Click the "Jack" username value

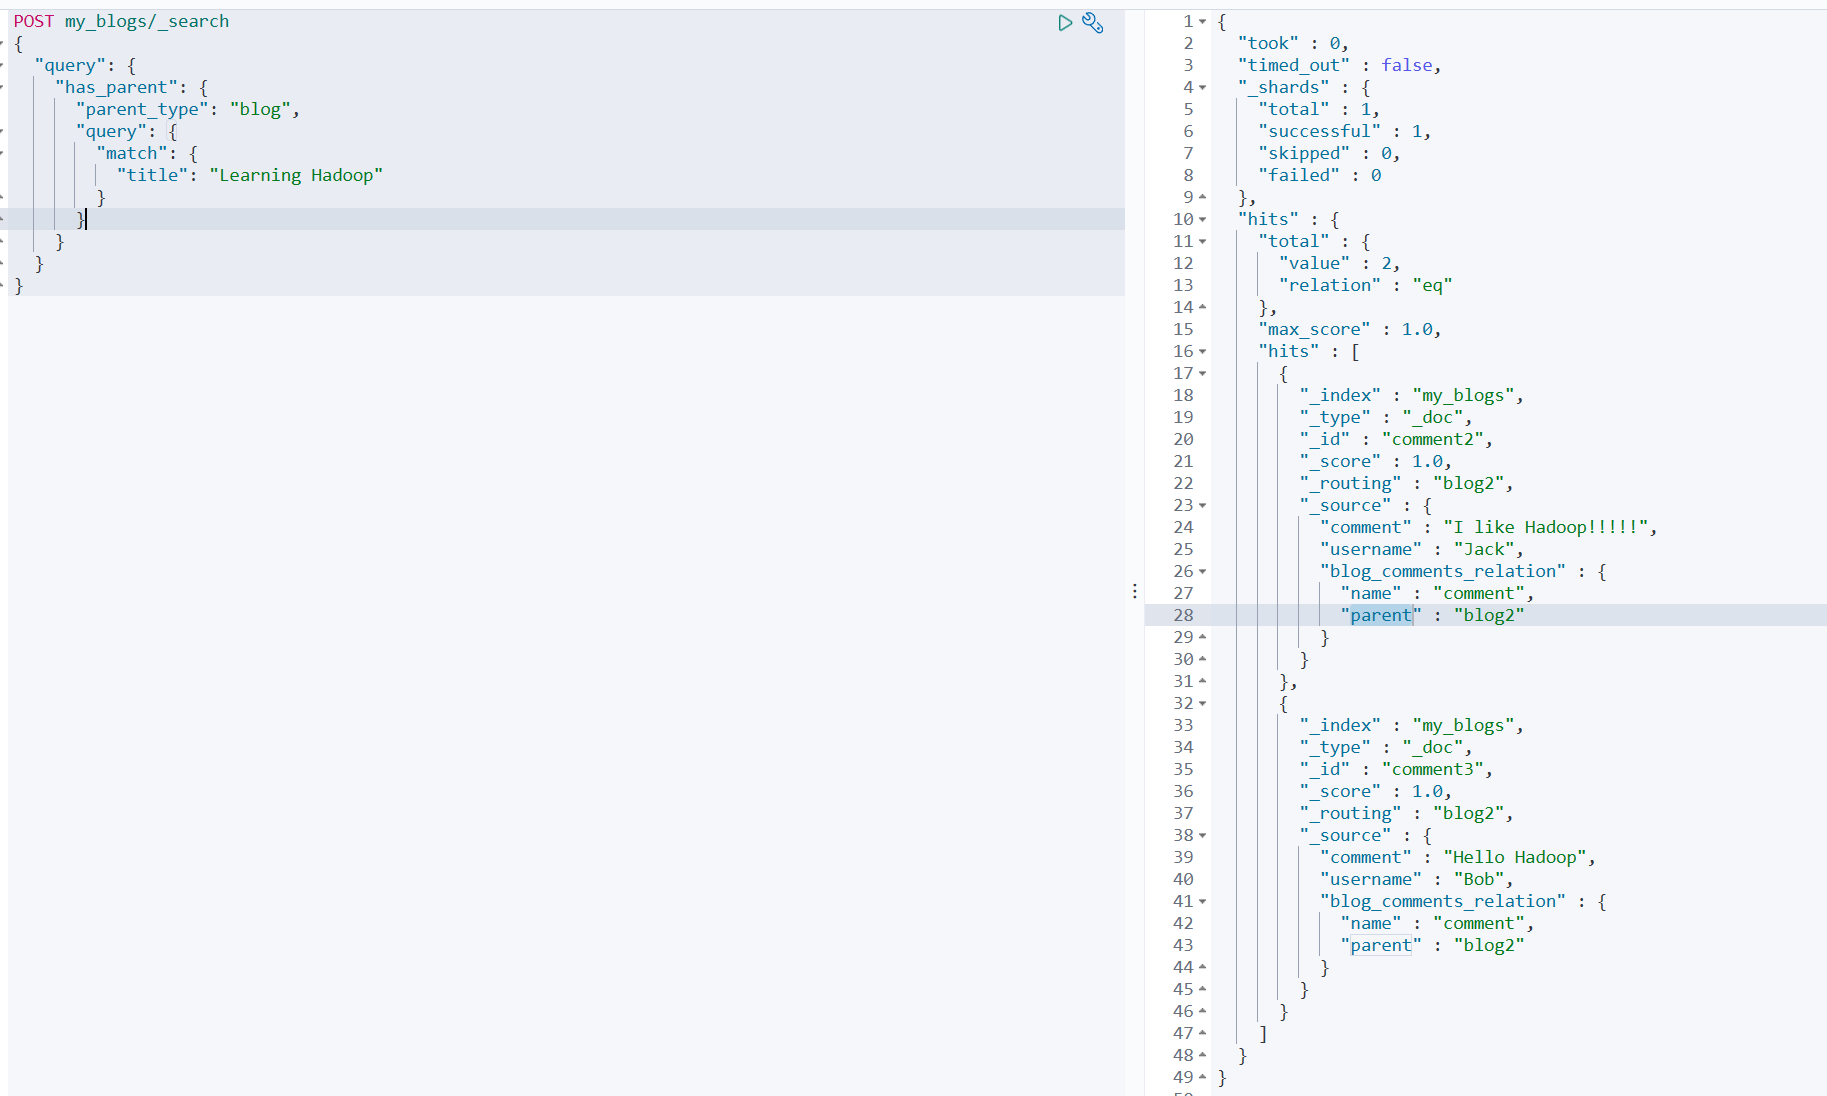tap(1484, 549)
